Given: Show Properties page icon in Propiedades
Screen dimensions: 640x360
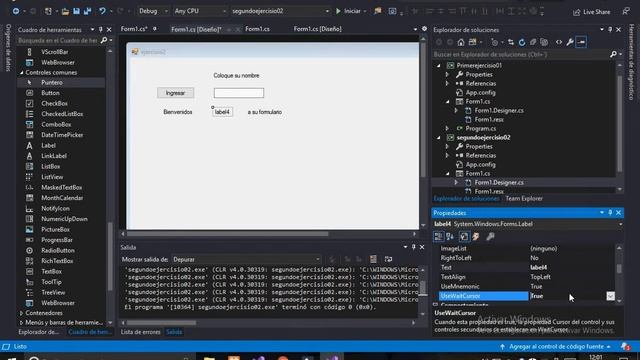Looking at the screenshot, I should [464, 237].
